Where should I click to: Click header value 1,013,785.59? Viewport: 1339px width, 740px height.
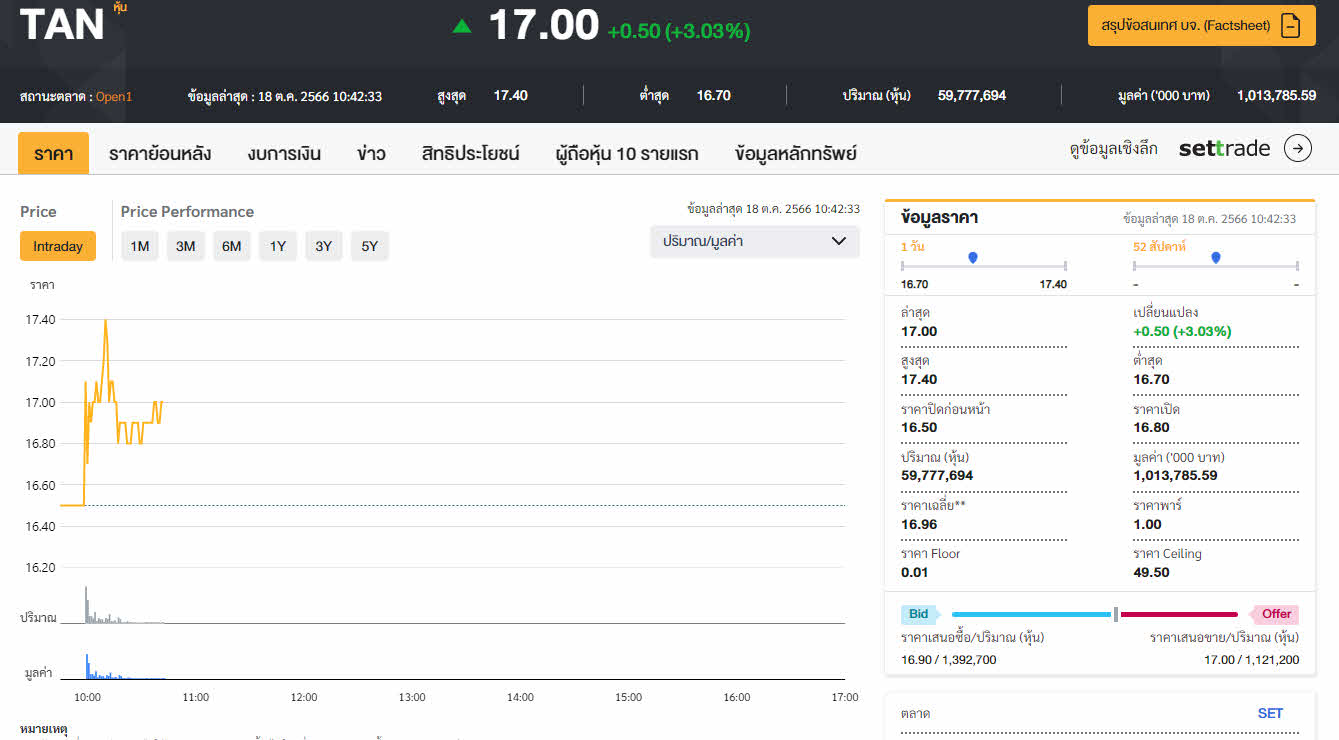click(x=1276, y=96)
